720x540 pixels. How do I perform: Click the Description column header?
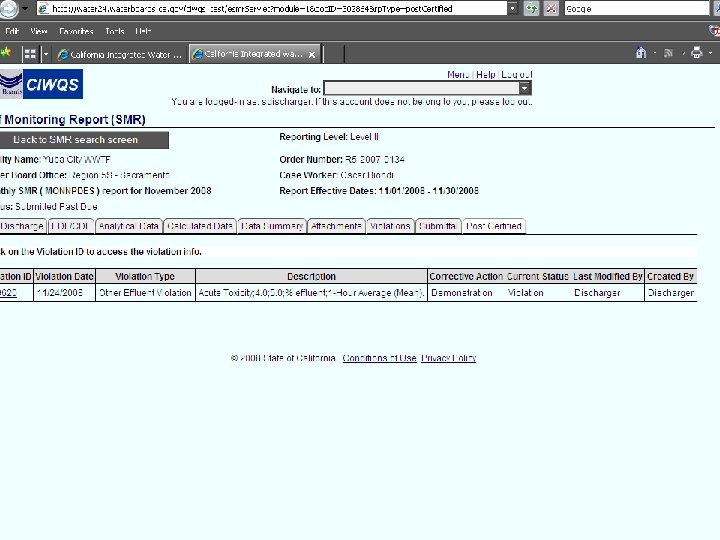pos(311,276)
